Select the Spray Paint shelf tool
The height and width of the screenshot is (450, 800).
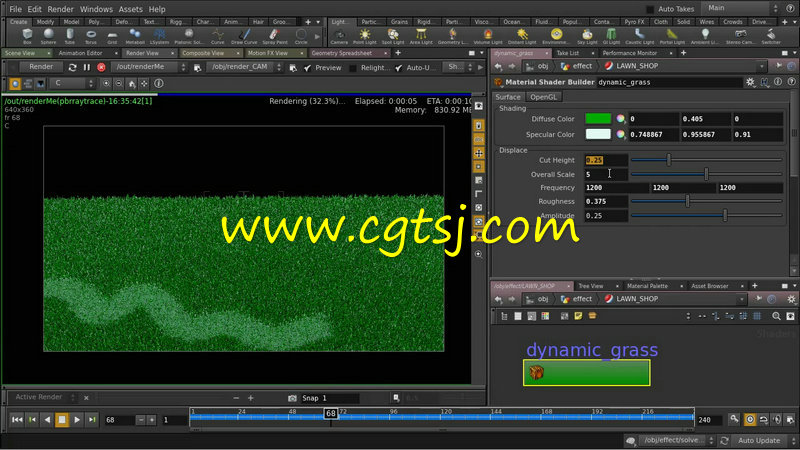pos(274,36)
